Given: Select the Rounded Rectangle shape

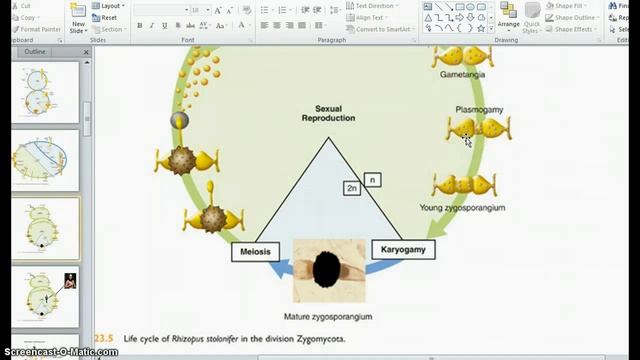Looking at the screenshot, I should [x=481, y=7].
